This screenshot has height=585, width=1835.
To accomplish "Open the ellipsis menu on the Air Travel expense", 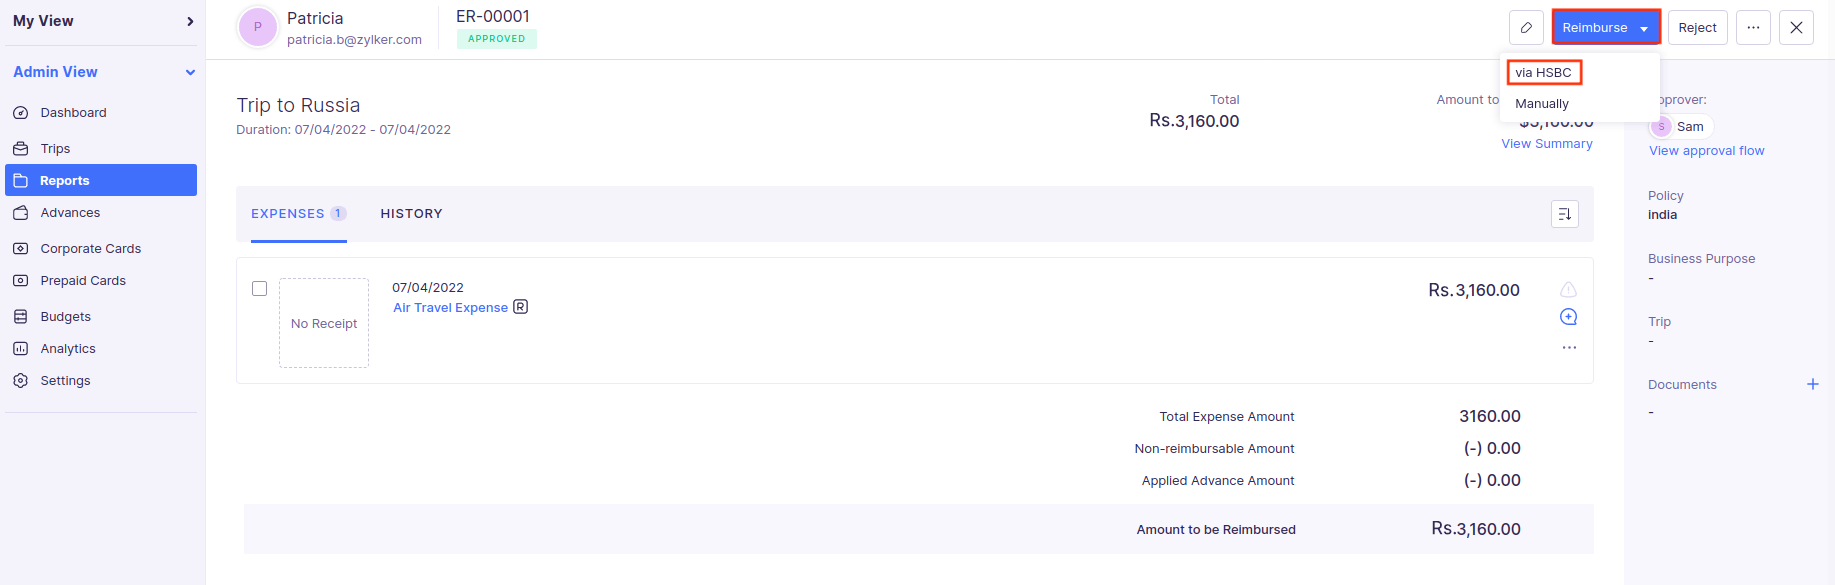I will click(x=1568, y=347).
